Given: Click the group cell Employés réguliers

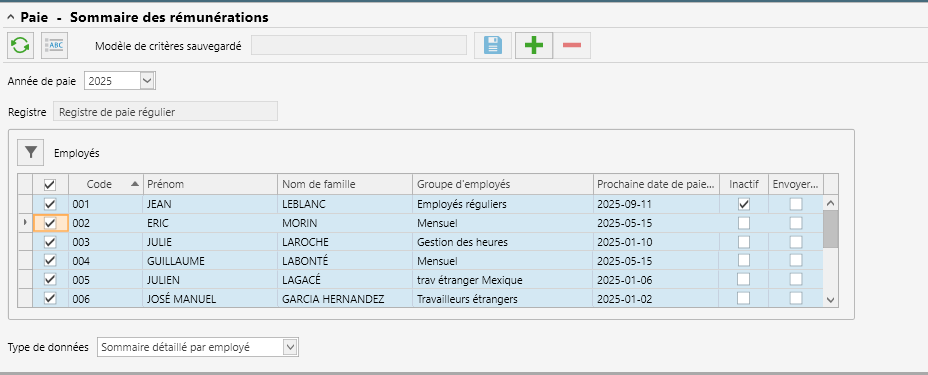Looking at the screenshot, I should 503,204.
